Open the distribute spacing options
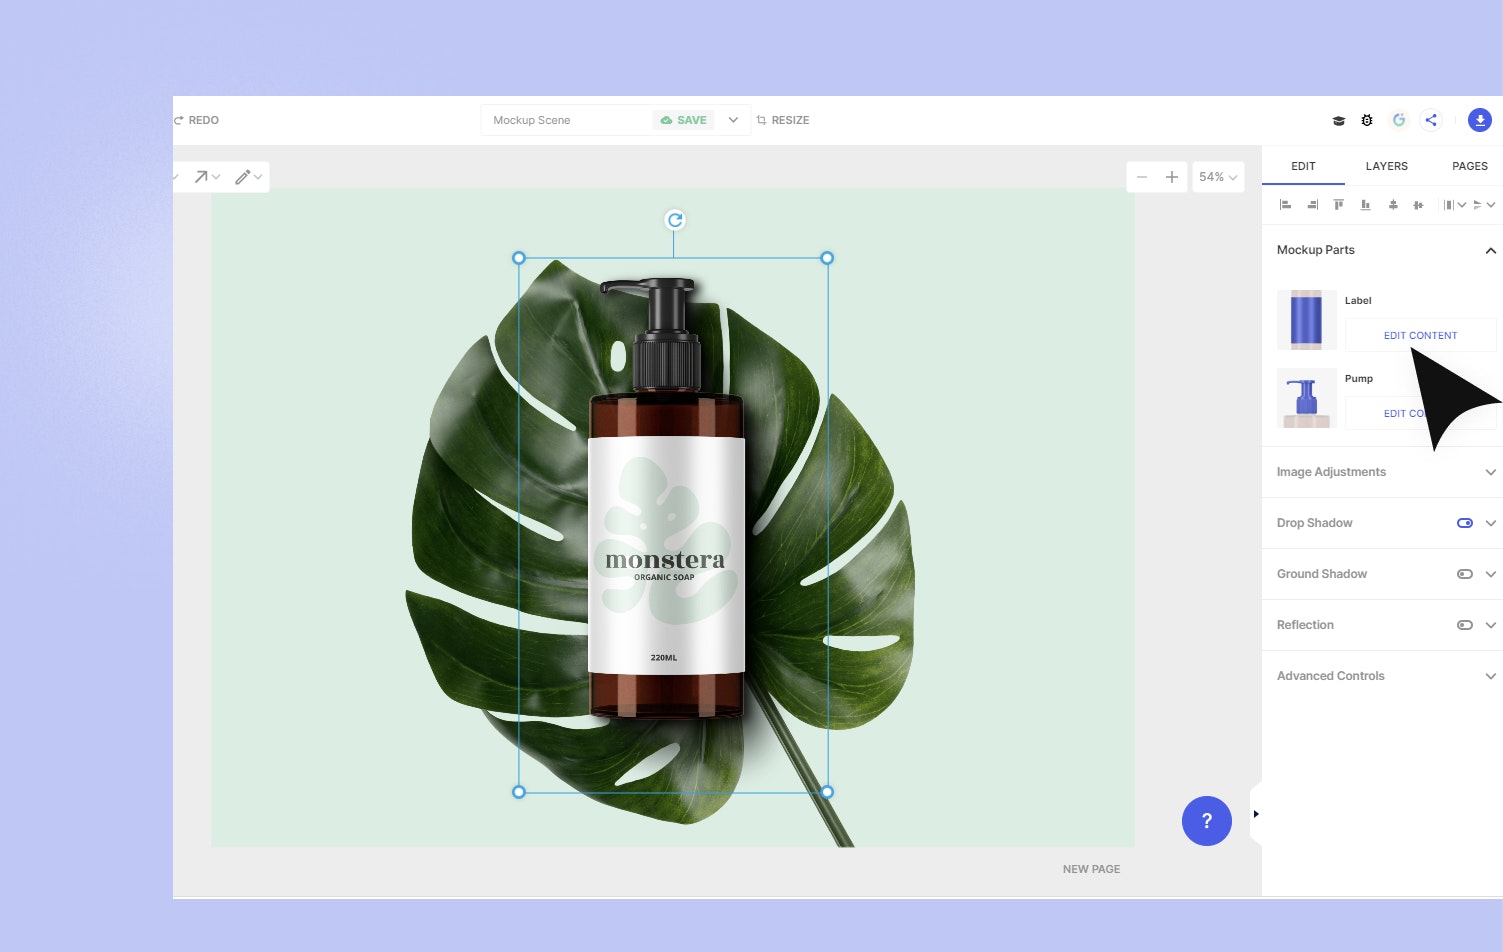The height and width of the screenshot is (952, 1503). click(1454, 205)
